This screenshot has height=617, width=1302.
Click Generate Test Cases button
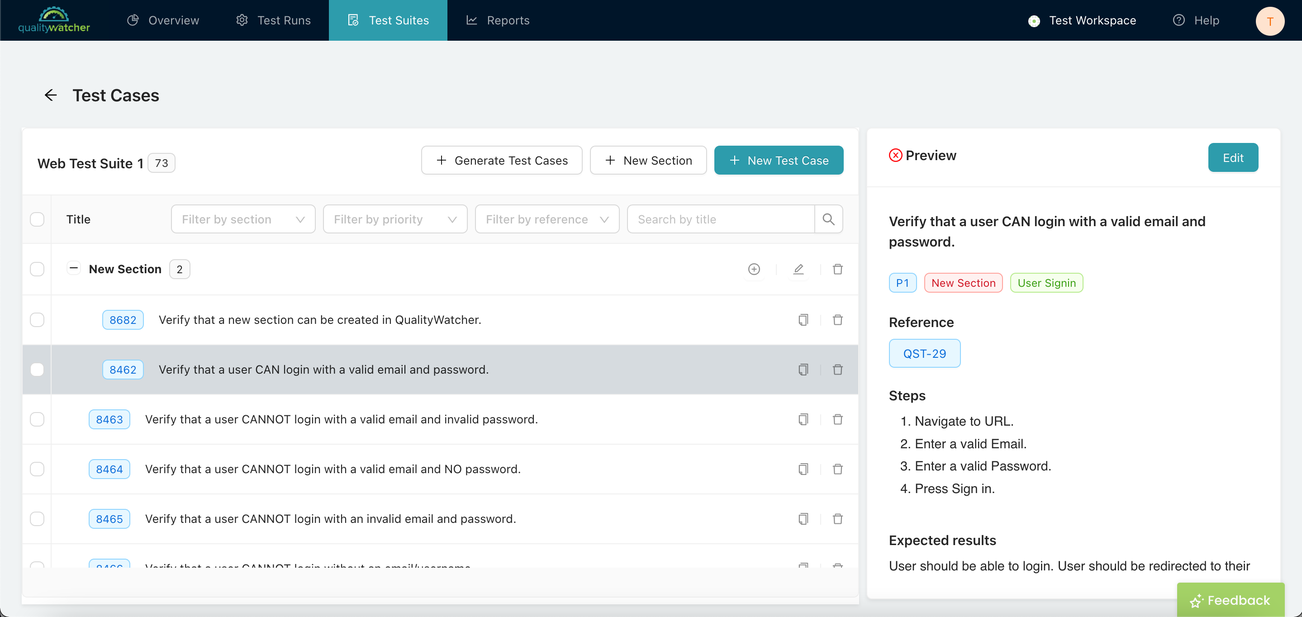click(x=502, y=160)
